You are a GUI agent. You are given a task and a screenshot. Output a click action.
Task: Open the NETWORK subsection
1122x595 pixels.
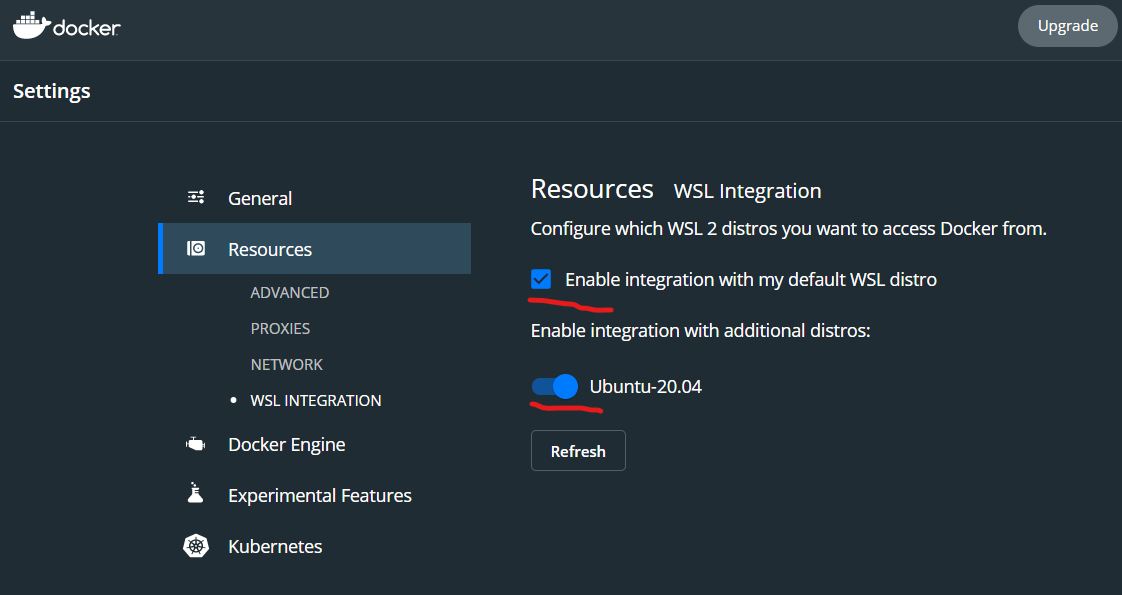coord(287,365)
